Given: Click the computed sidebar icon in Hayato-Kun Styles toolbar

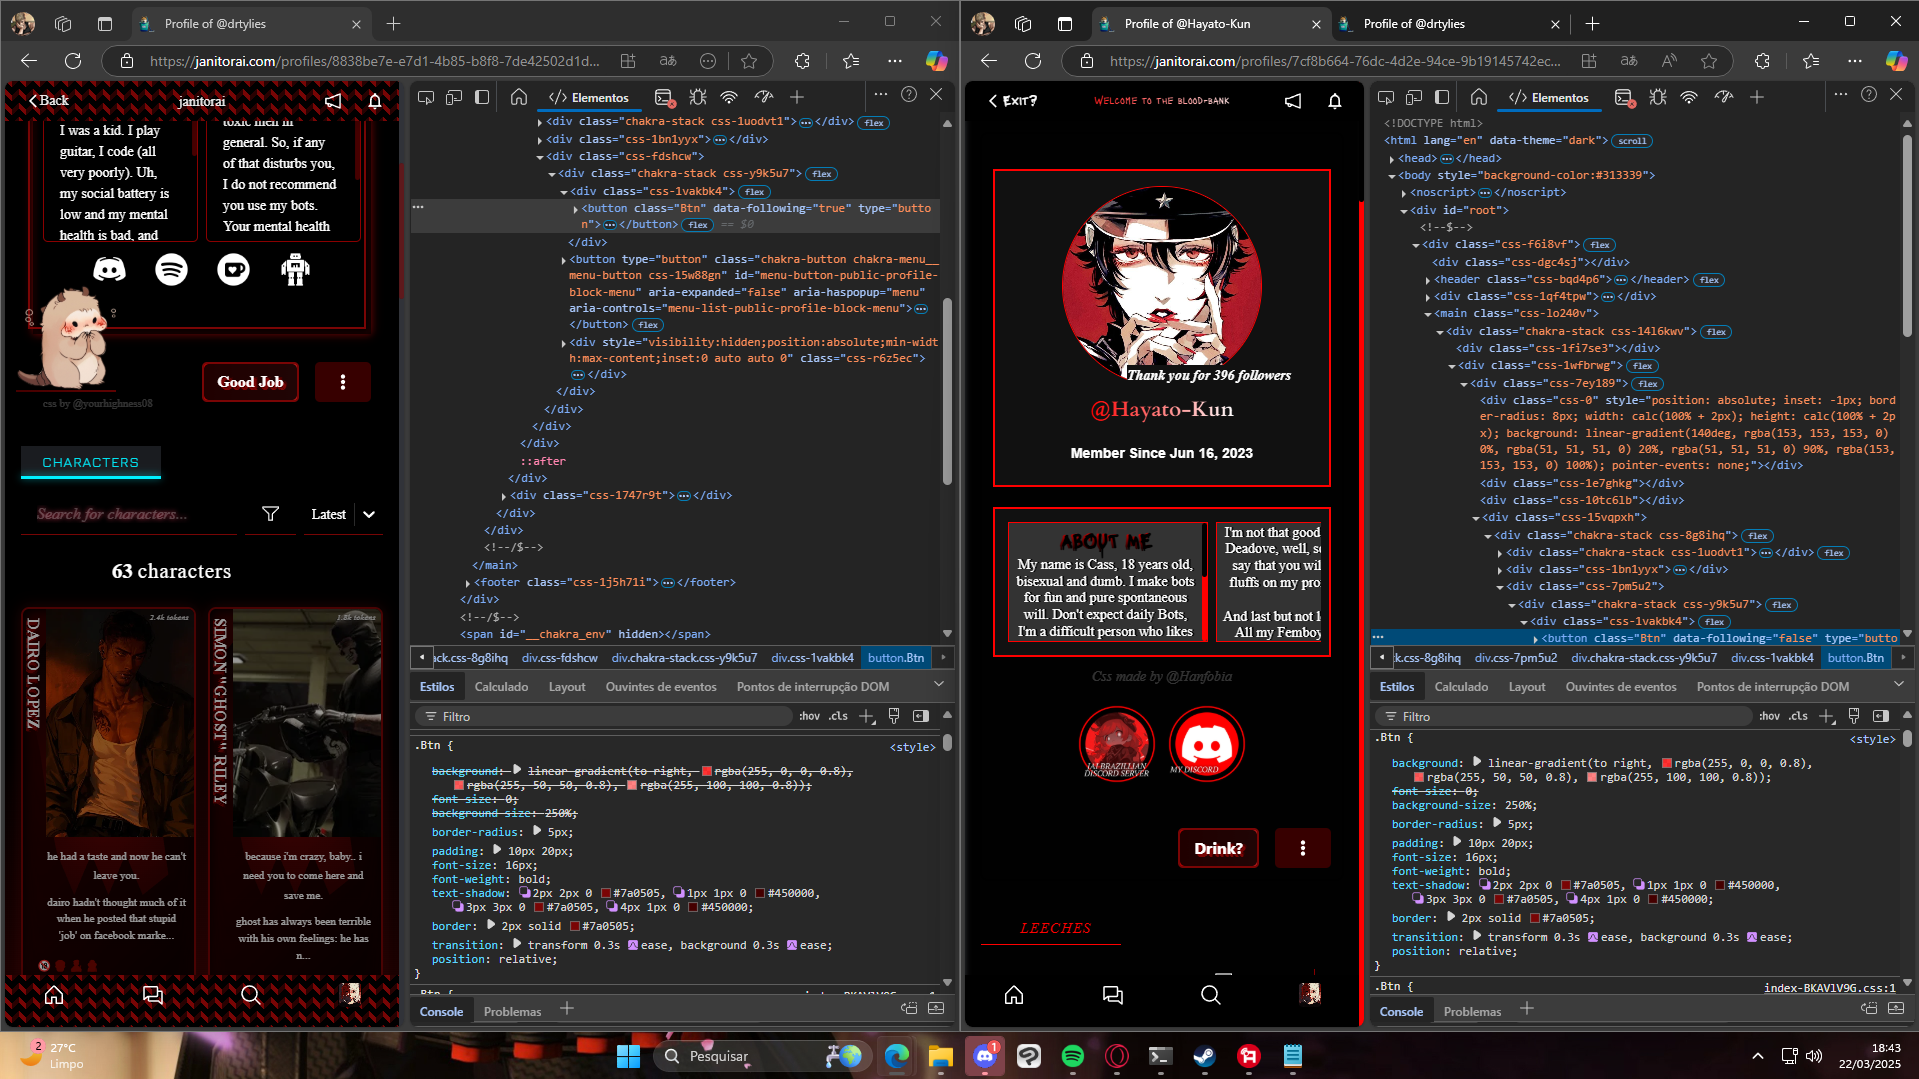Looking at the screenshot, I should tap(1880, 716).
